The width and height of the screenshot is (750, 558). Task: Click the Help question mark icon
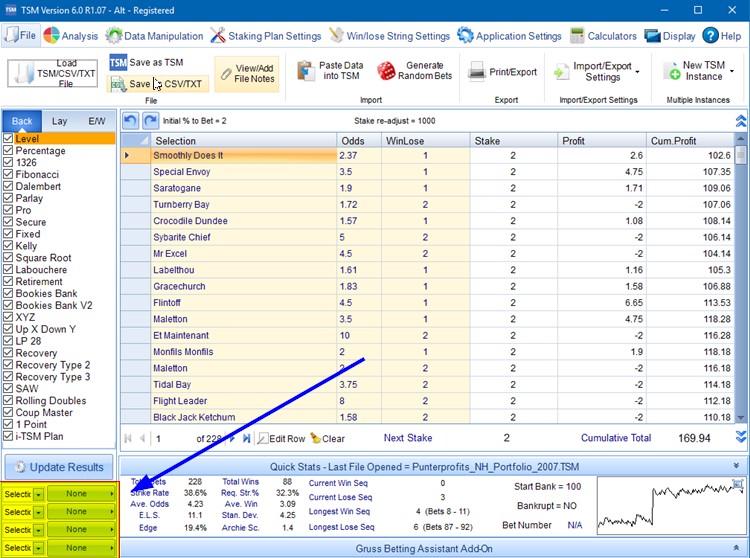coord(710,36)
